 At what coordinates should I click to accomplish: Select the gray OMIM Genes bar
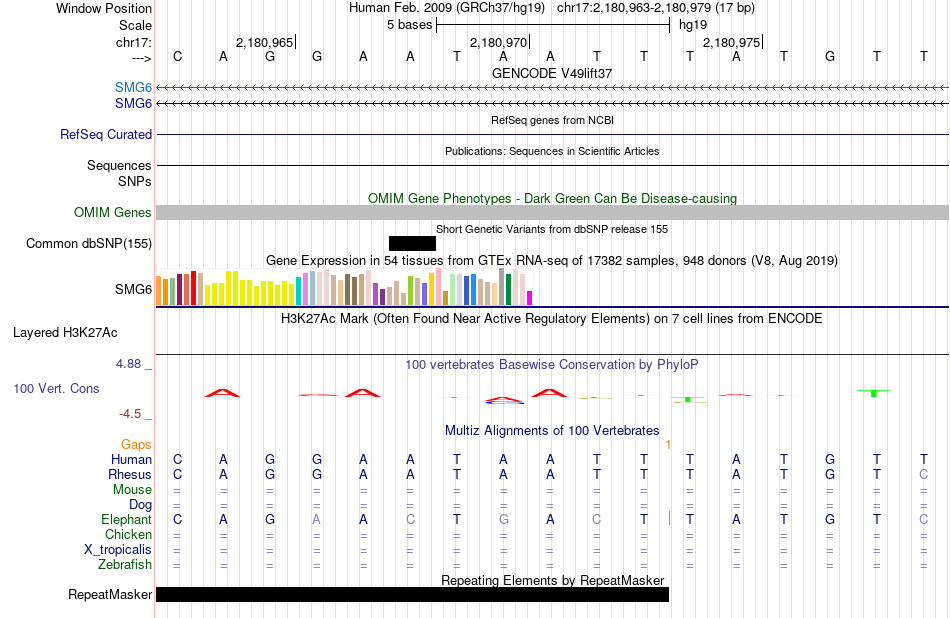[x=553, y=213]
